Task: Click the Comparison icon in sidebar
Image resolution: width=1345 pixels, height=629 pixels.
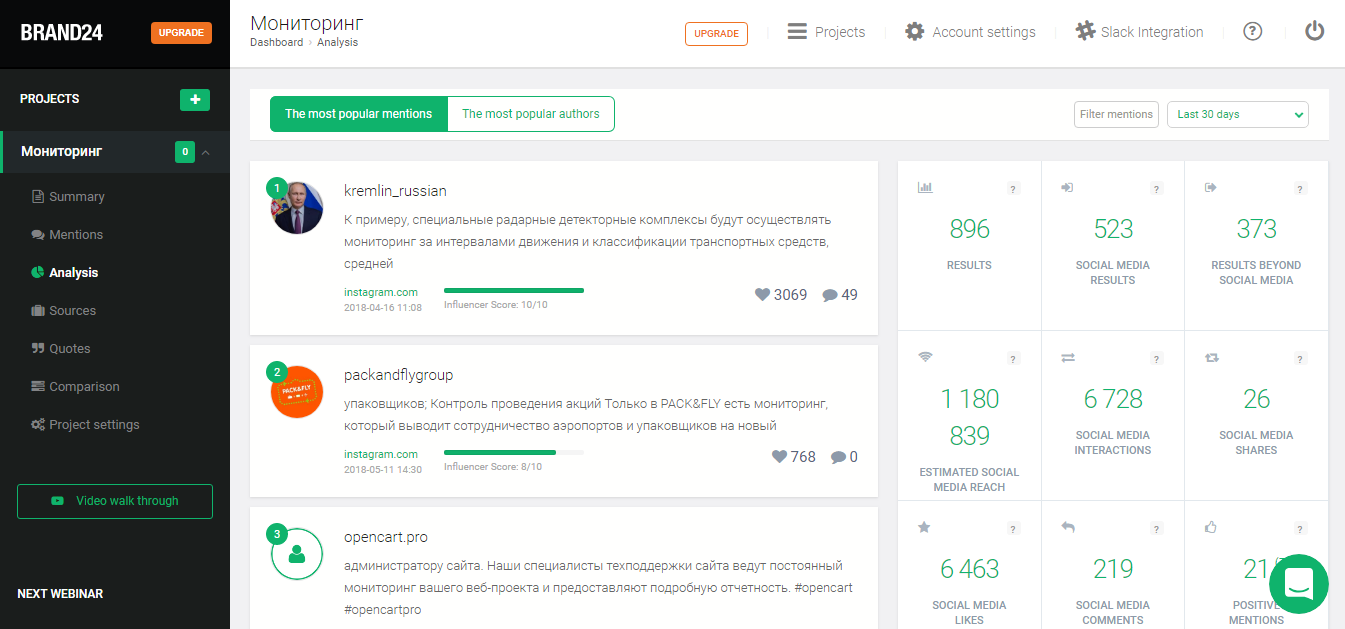Action: [x=38, y=386]
